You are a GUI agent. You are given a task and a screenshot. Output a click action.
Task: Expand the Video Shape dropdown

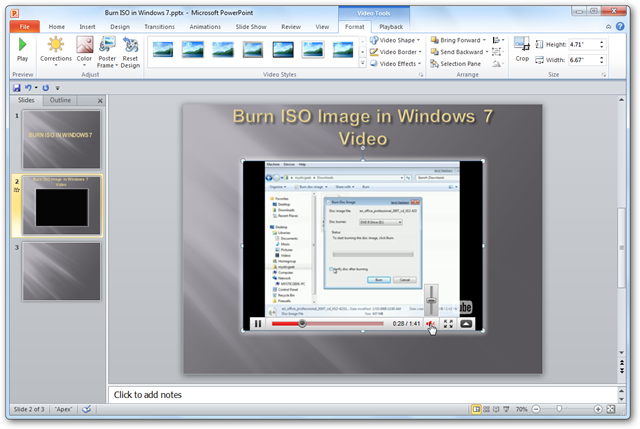click(x=395, y=40)
